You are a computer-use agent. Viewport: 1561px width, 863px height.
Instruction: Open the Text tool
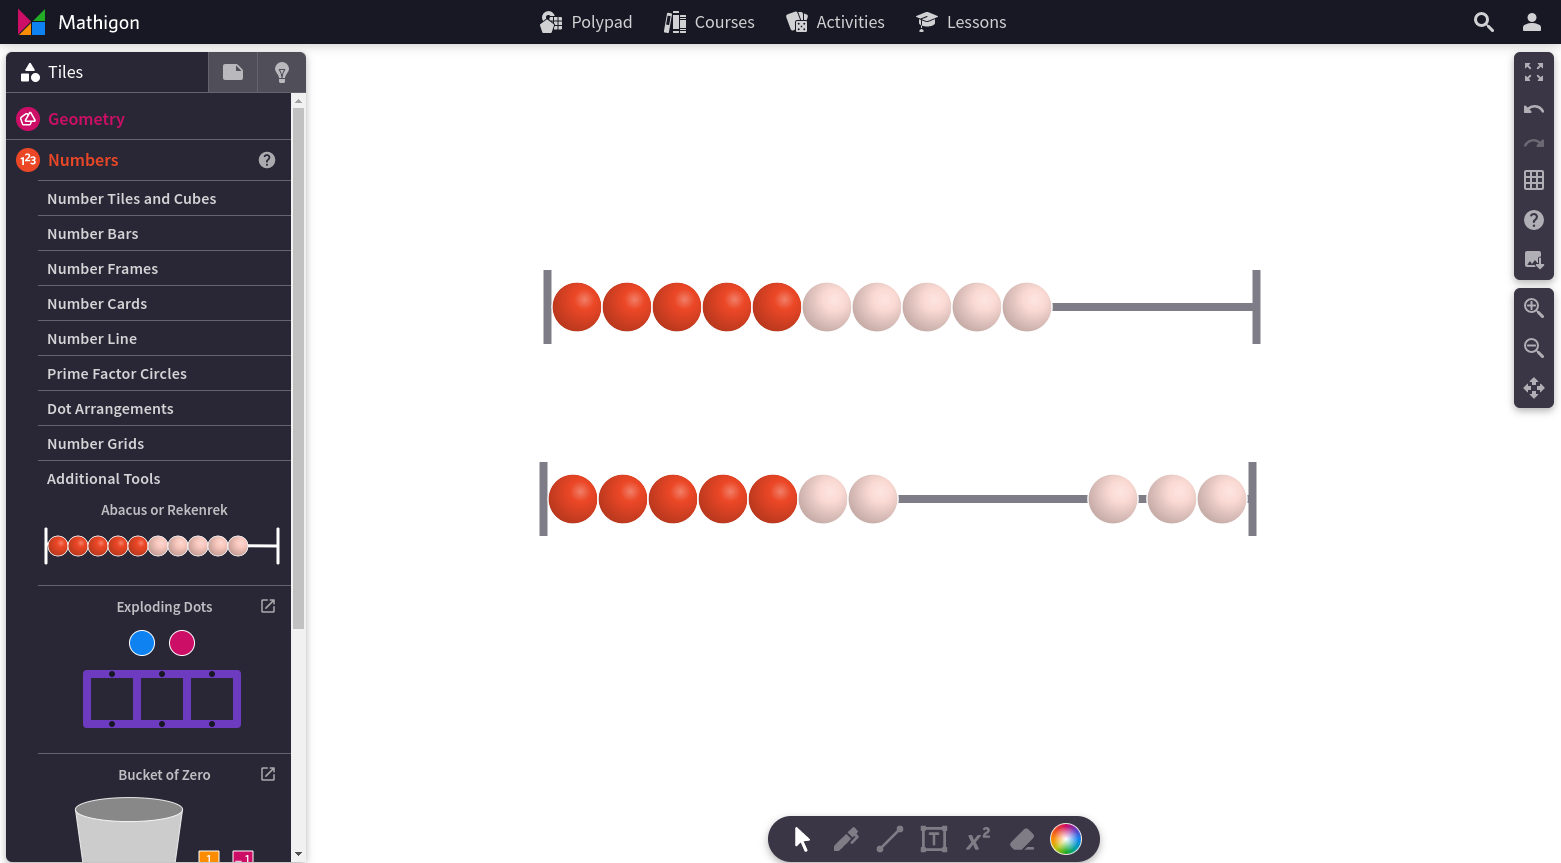(933, 839)
